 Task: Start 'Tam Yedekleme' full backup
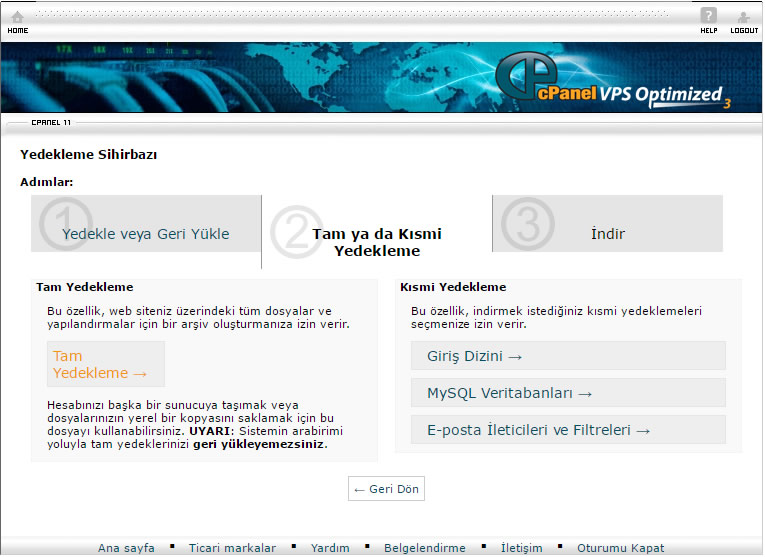(100, 365)
